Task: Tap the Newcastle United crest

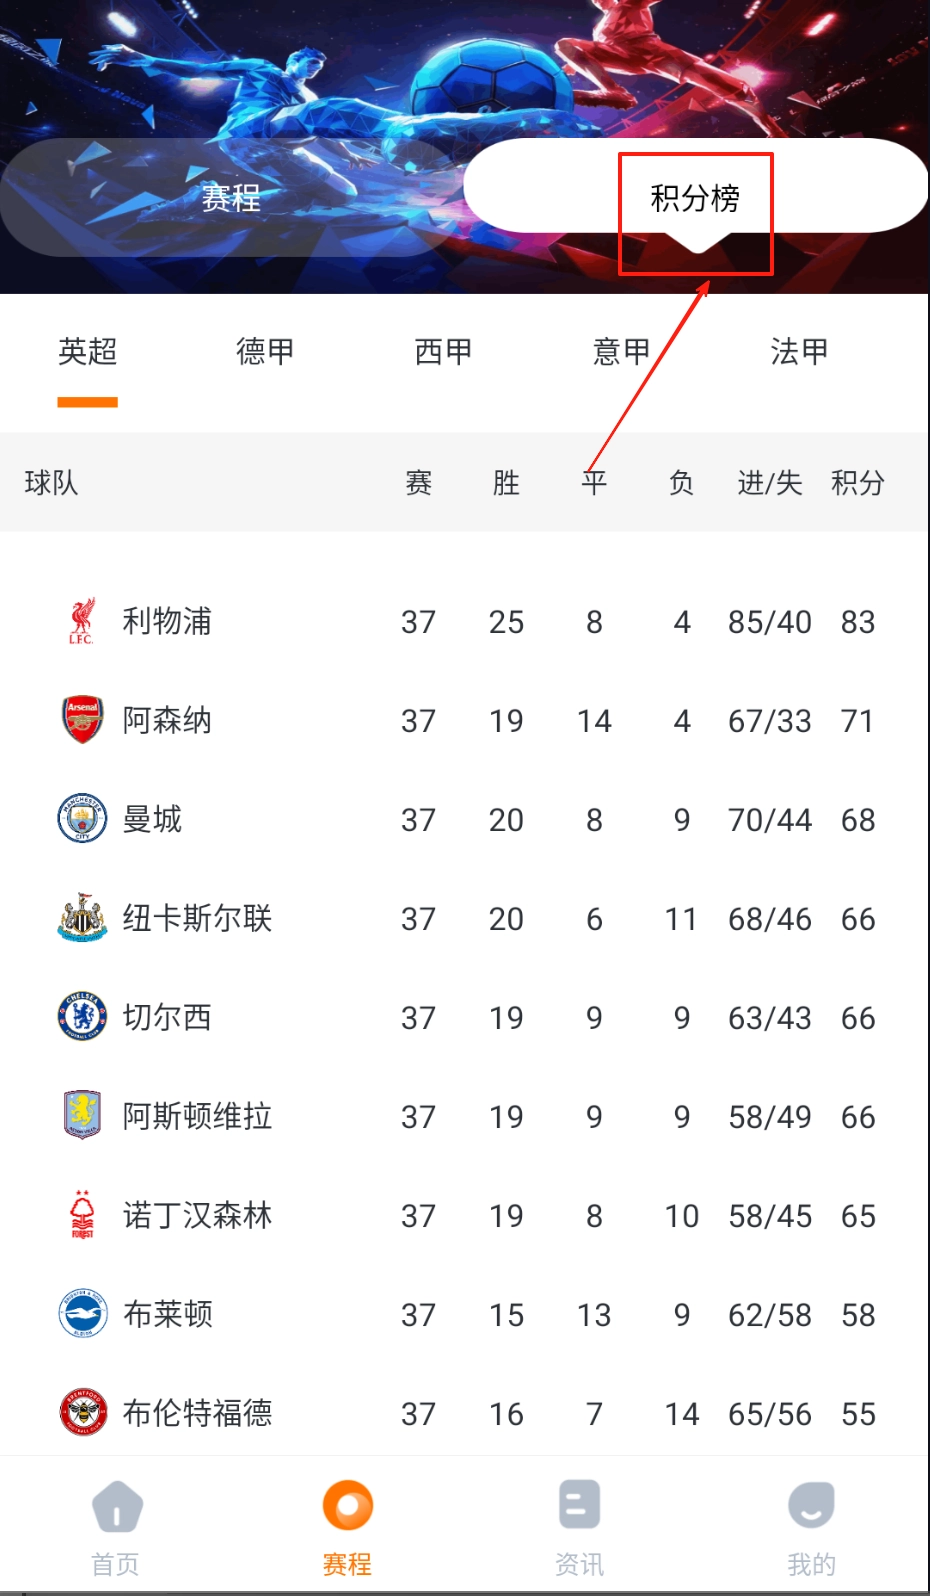Action: [x=82, y=918]
